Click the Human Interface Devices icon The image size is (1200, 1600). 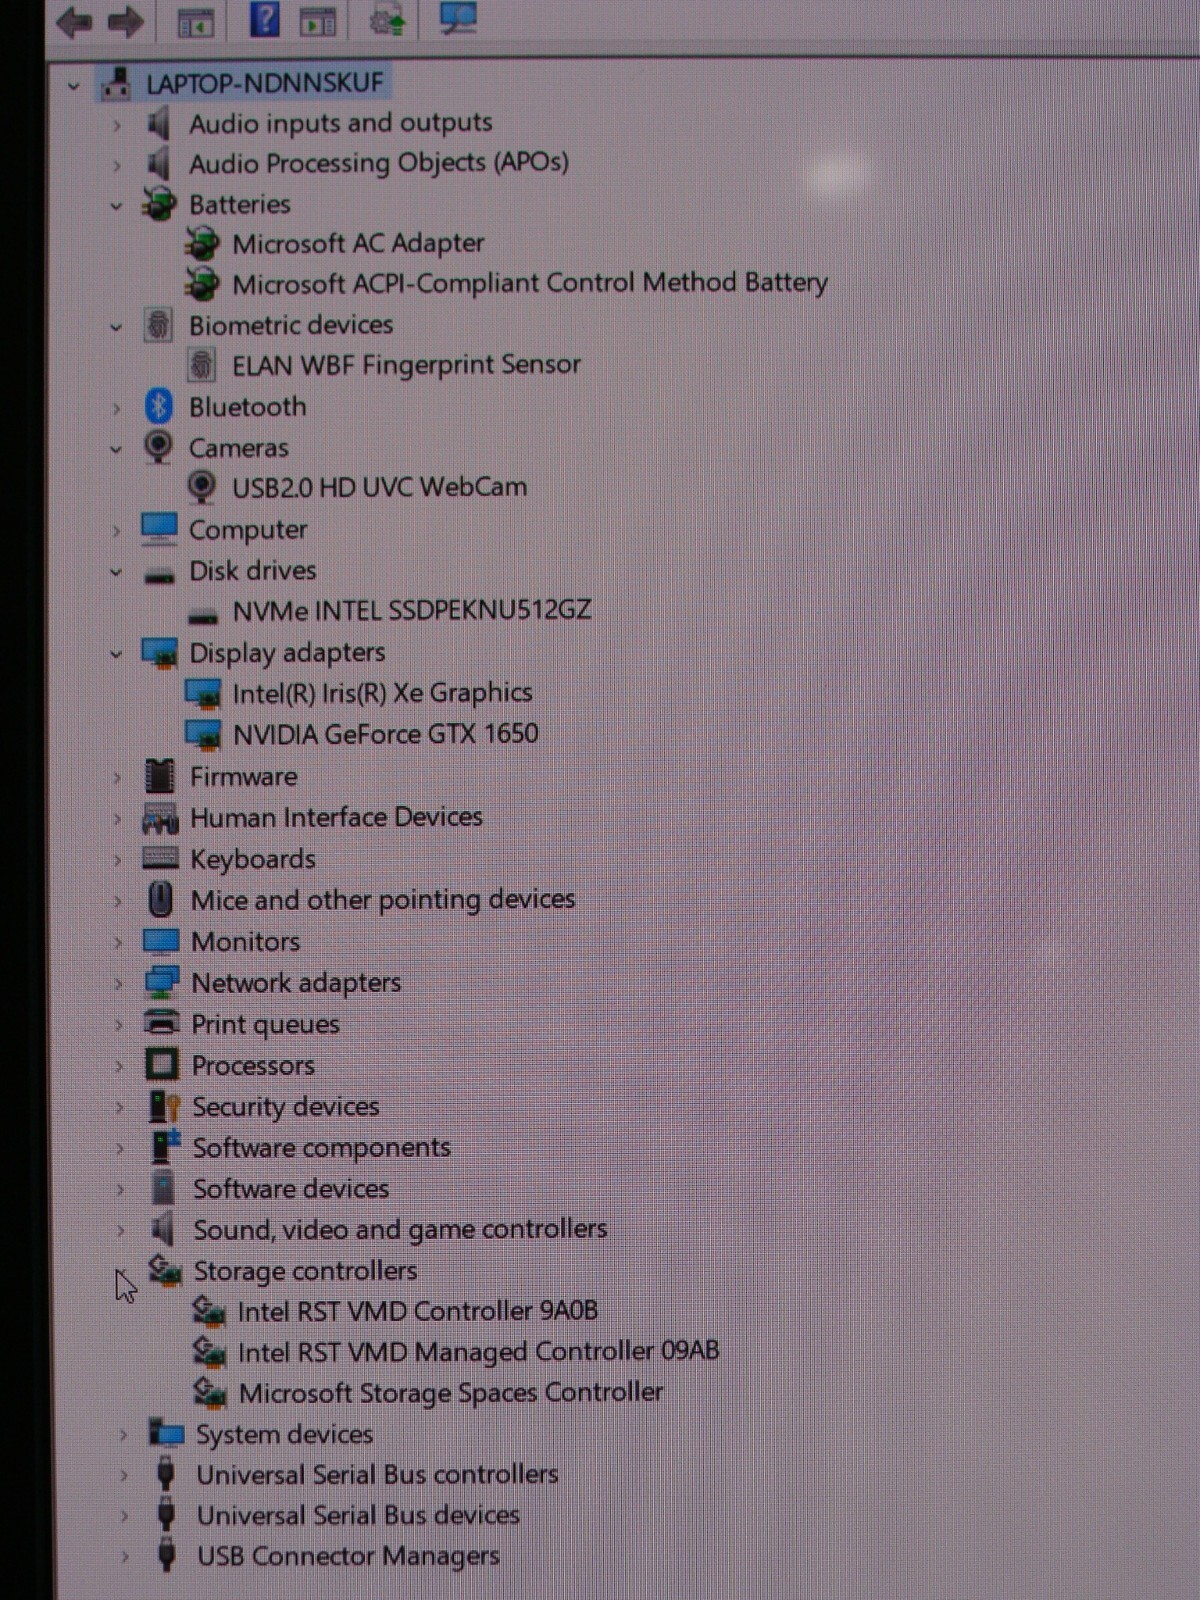[x=160, y=817]
